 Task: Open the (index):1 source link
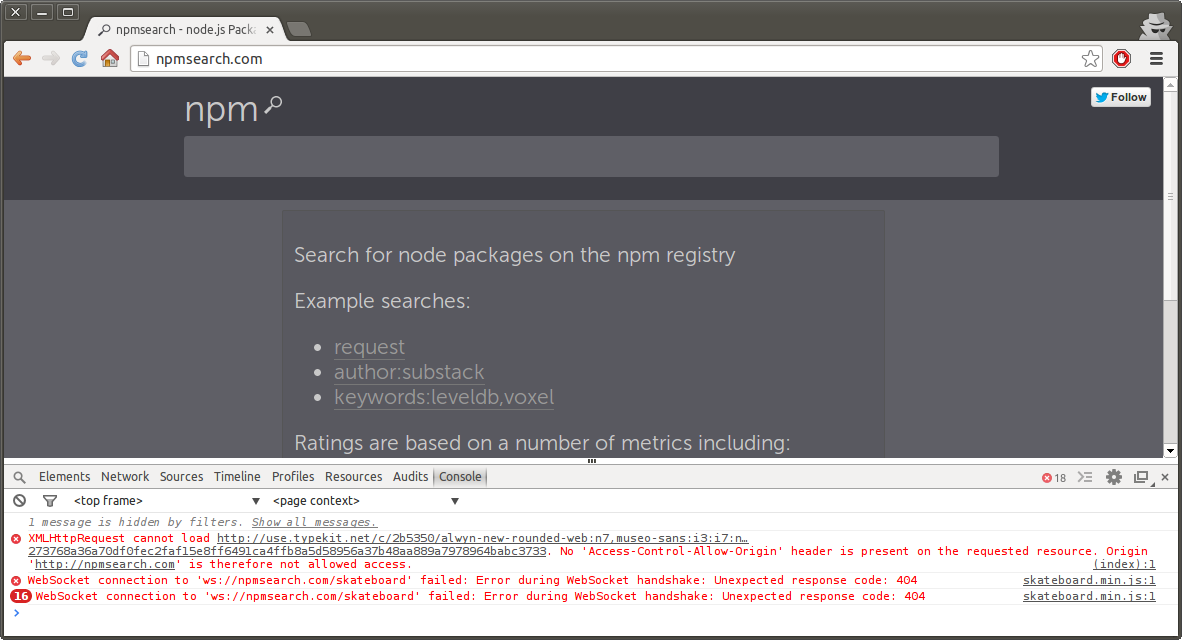coord(1124,564)
